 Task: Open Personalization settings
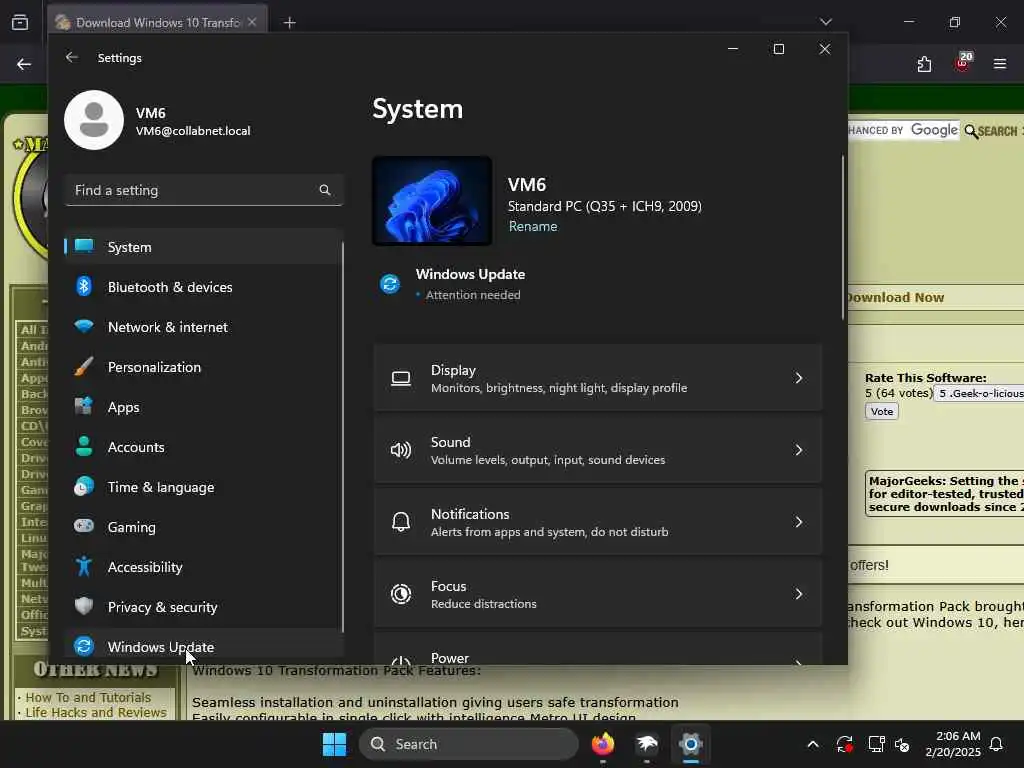(203, 367)
